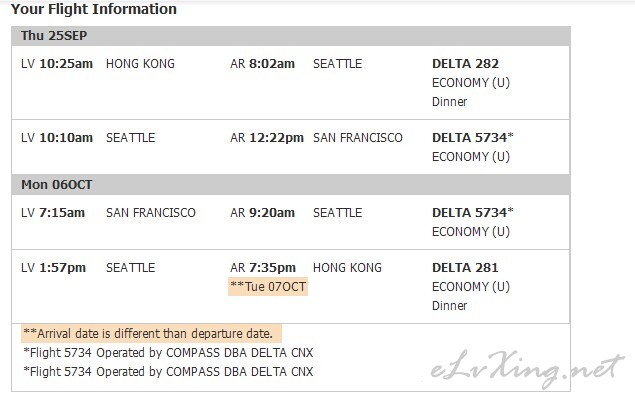The width and height of the screenshot is (635, 402).
Task: Click Dinner under the DELTA 281 flight
Action: coord(450,306)
